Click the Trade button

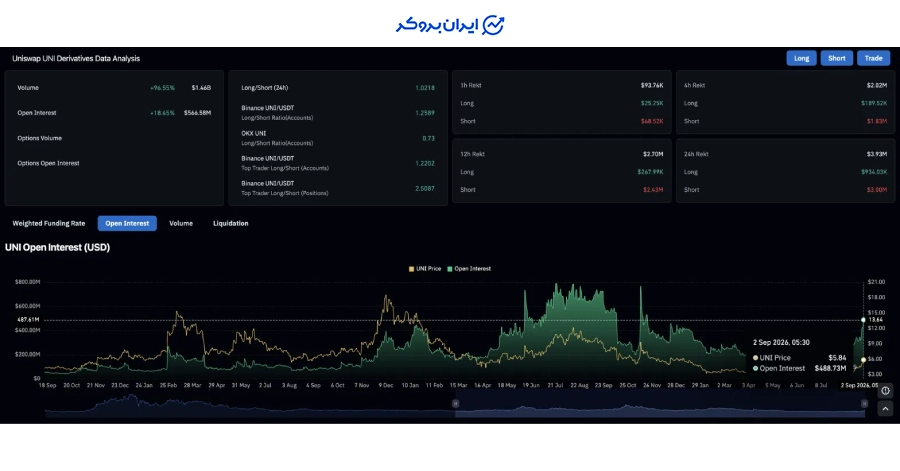click(x=873, y=58)
